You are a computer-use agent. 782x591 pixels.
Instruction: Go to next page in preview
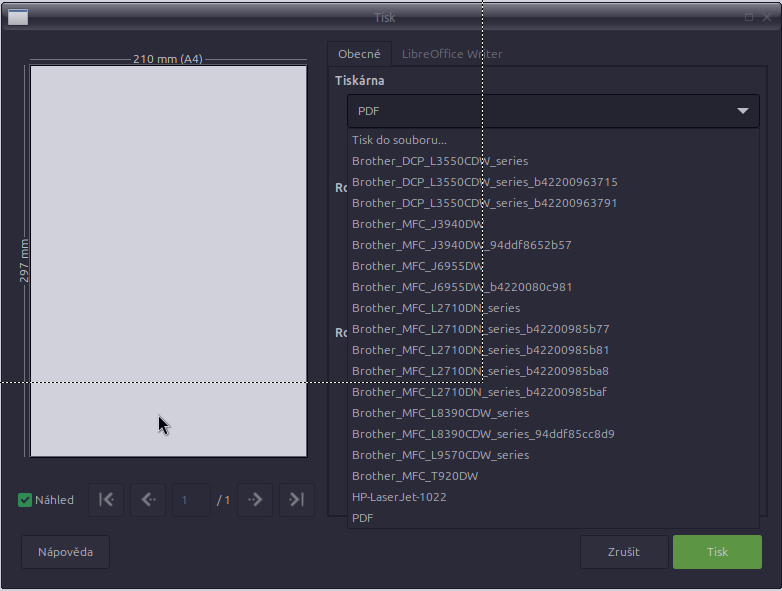tap(255, 500)
